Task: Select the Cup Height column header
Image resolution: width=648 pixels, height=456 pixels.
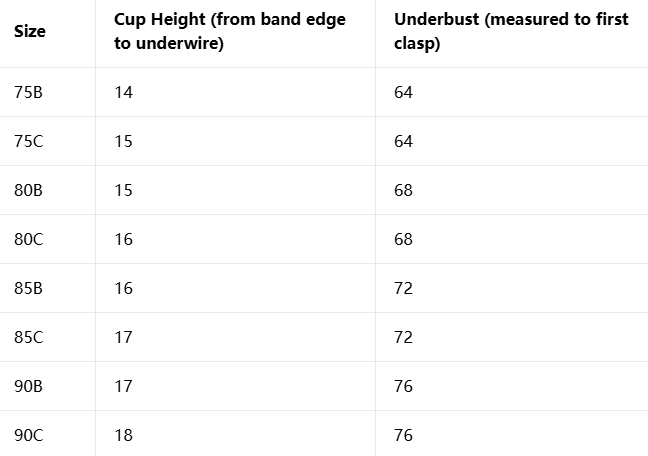Action: pos(229,32)
